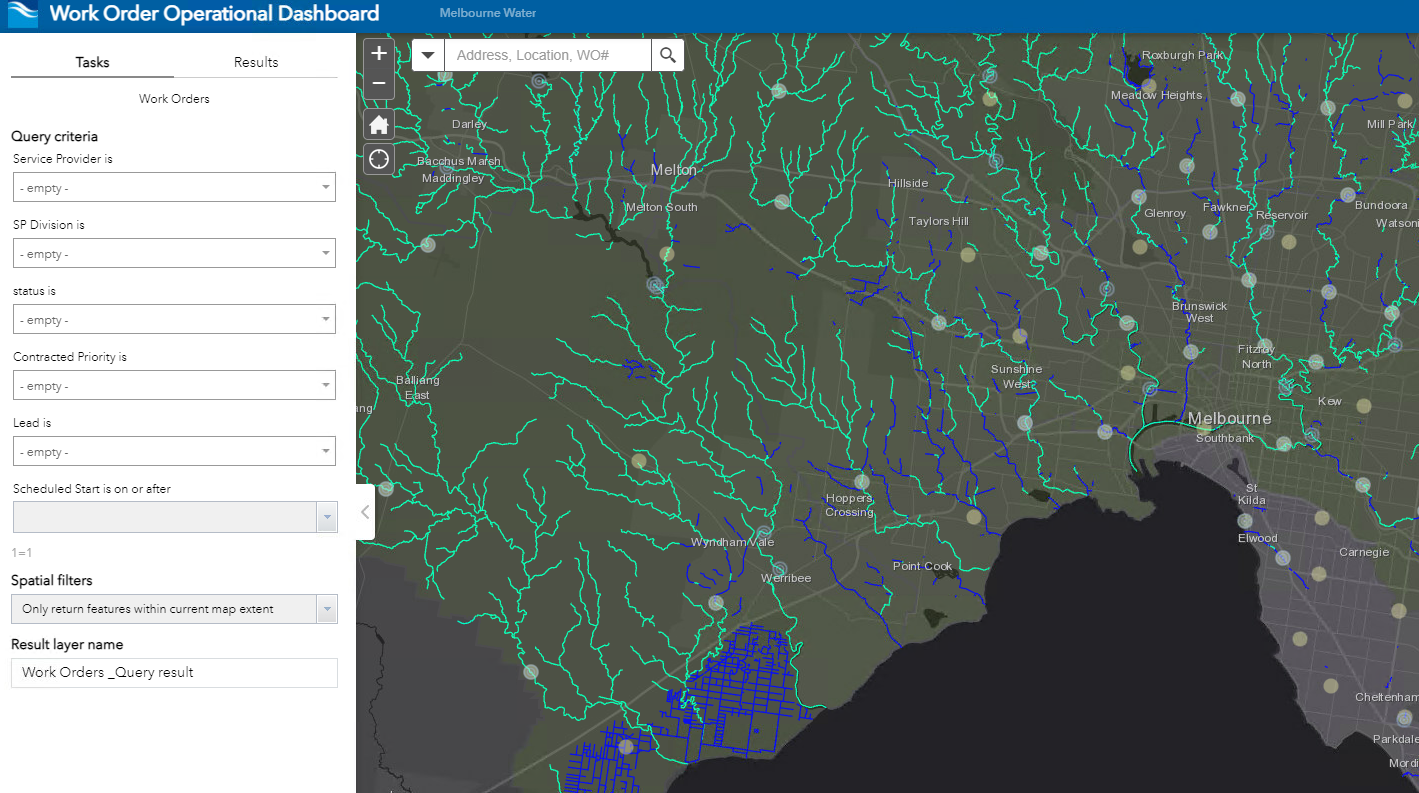
Task: Open the SP Division dropdown
Action: [326, 253]
